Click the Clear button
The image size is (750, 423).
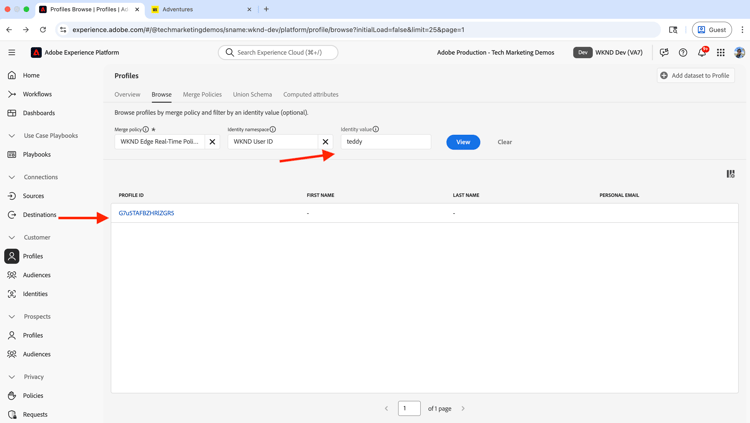click(x=505, y=142)
